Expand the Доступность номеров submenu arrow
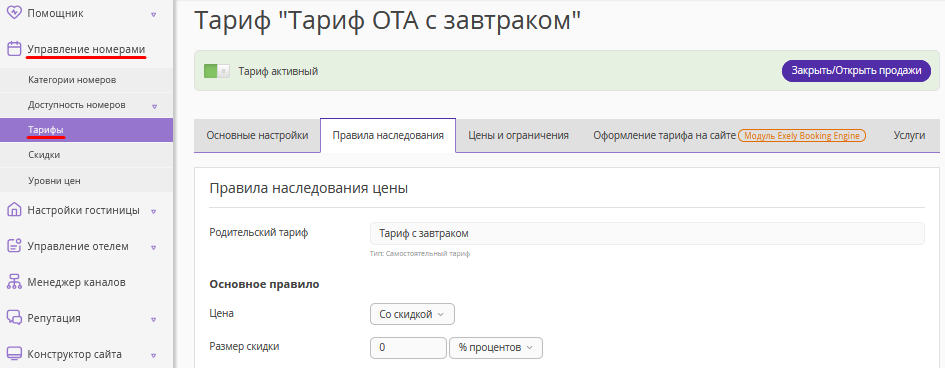The image size is (945, 368). [154, 106]
